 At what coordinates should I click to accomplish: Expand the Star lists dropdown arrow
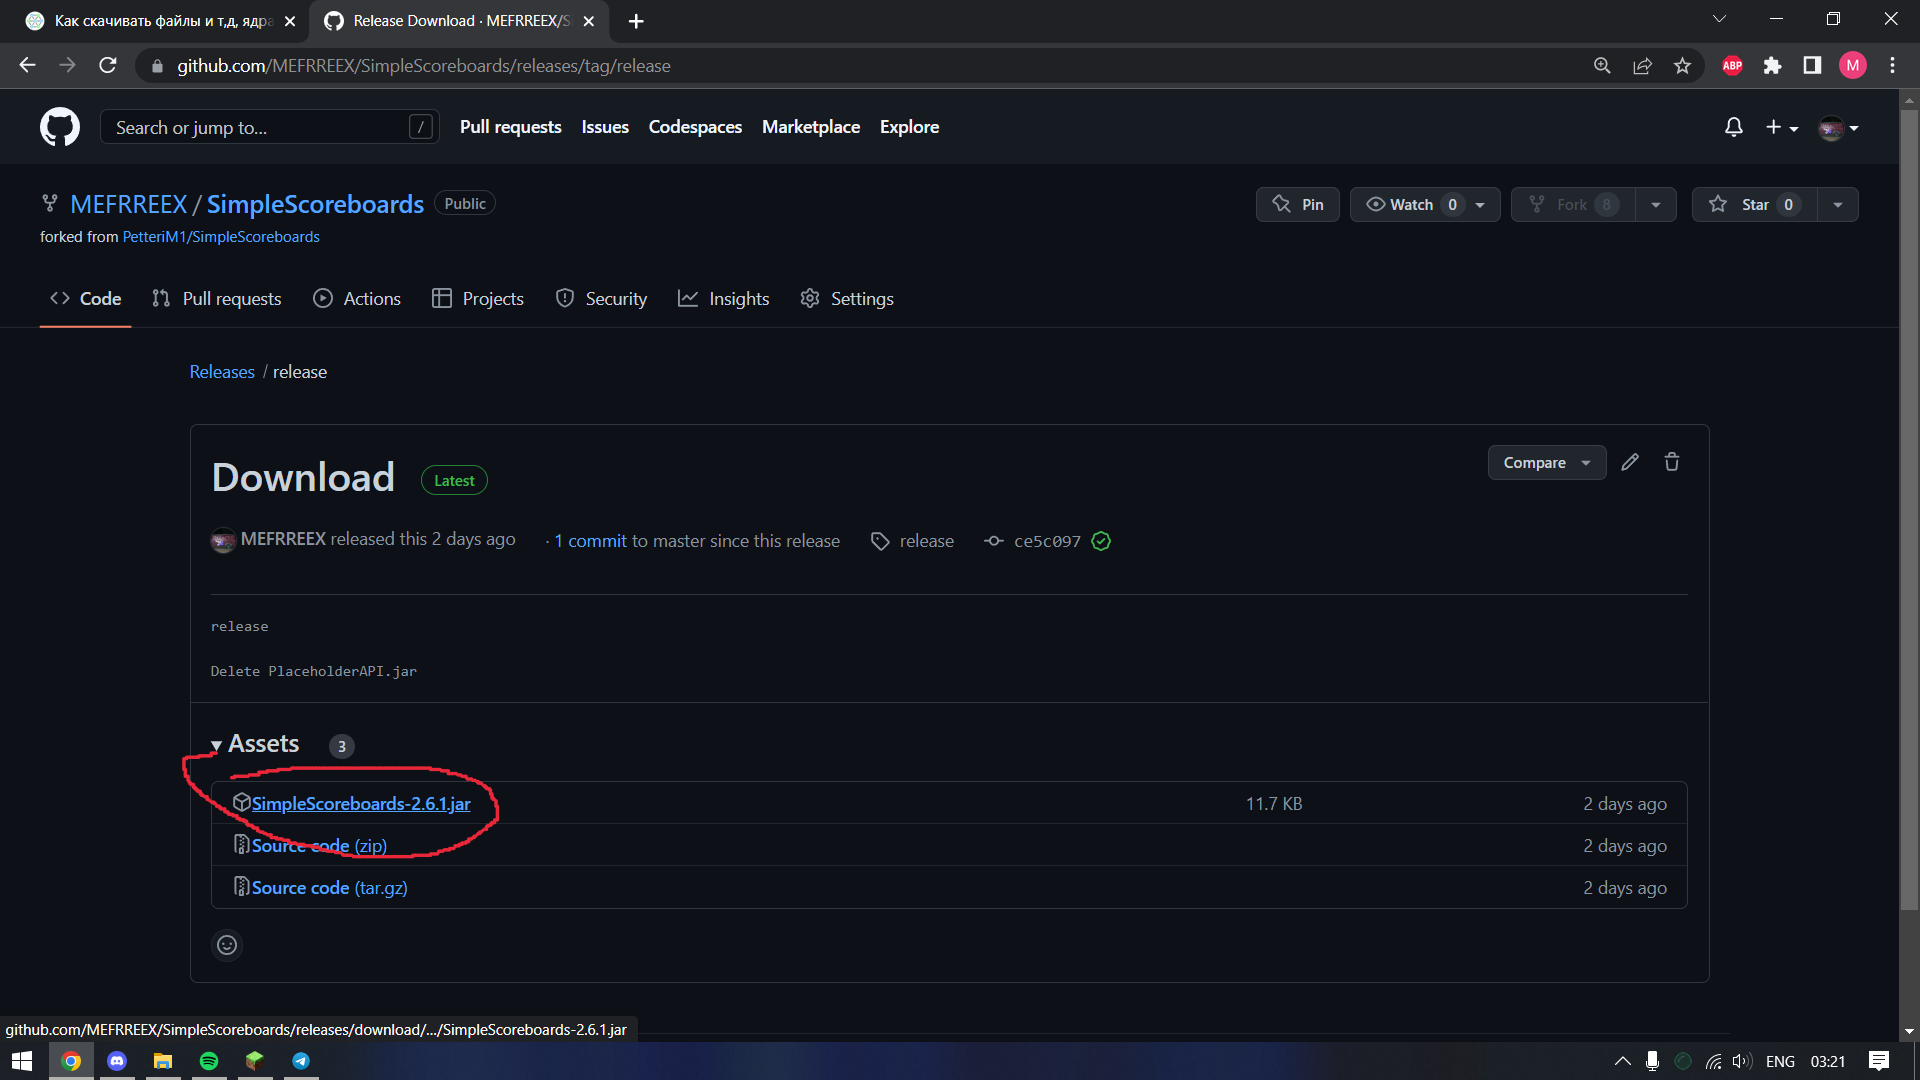click(1838, 205)
